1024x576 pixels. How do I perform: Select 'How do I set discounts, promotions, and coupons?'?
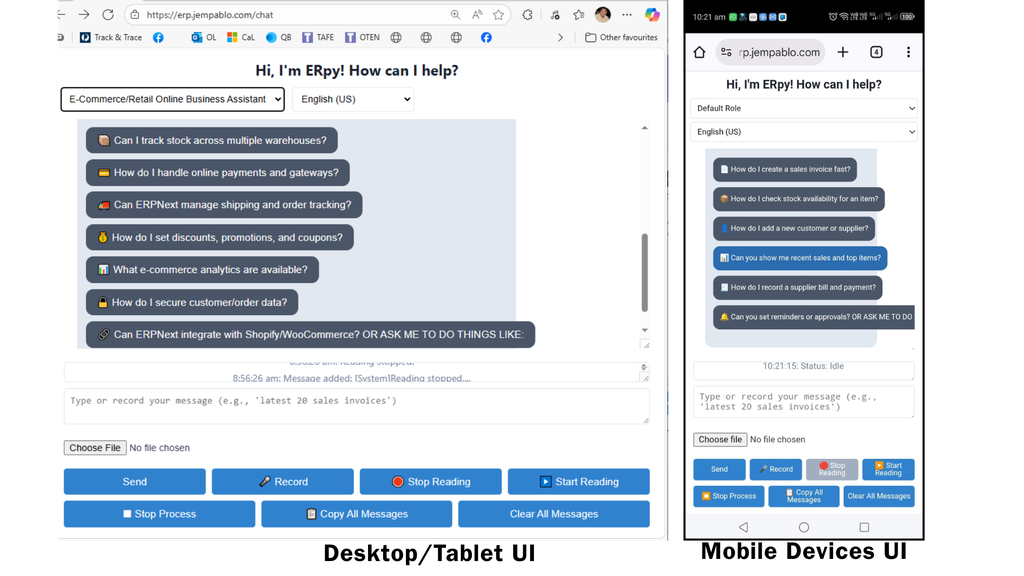[x=219, y=237]
